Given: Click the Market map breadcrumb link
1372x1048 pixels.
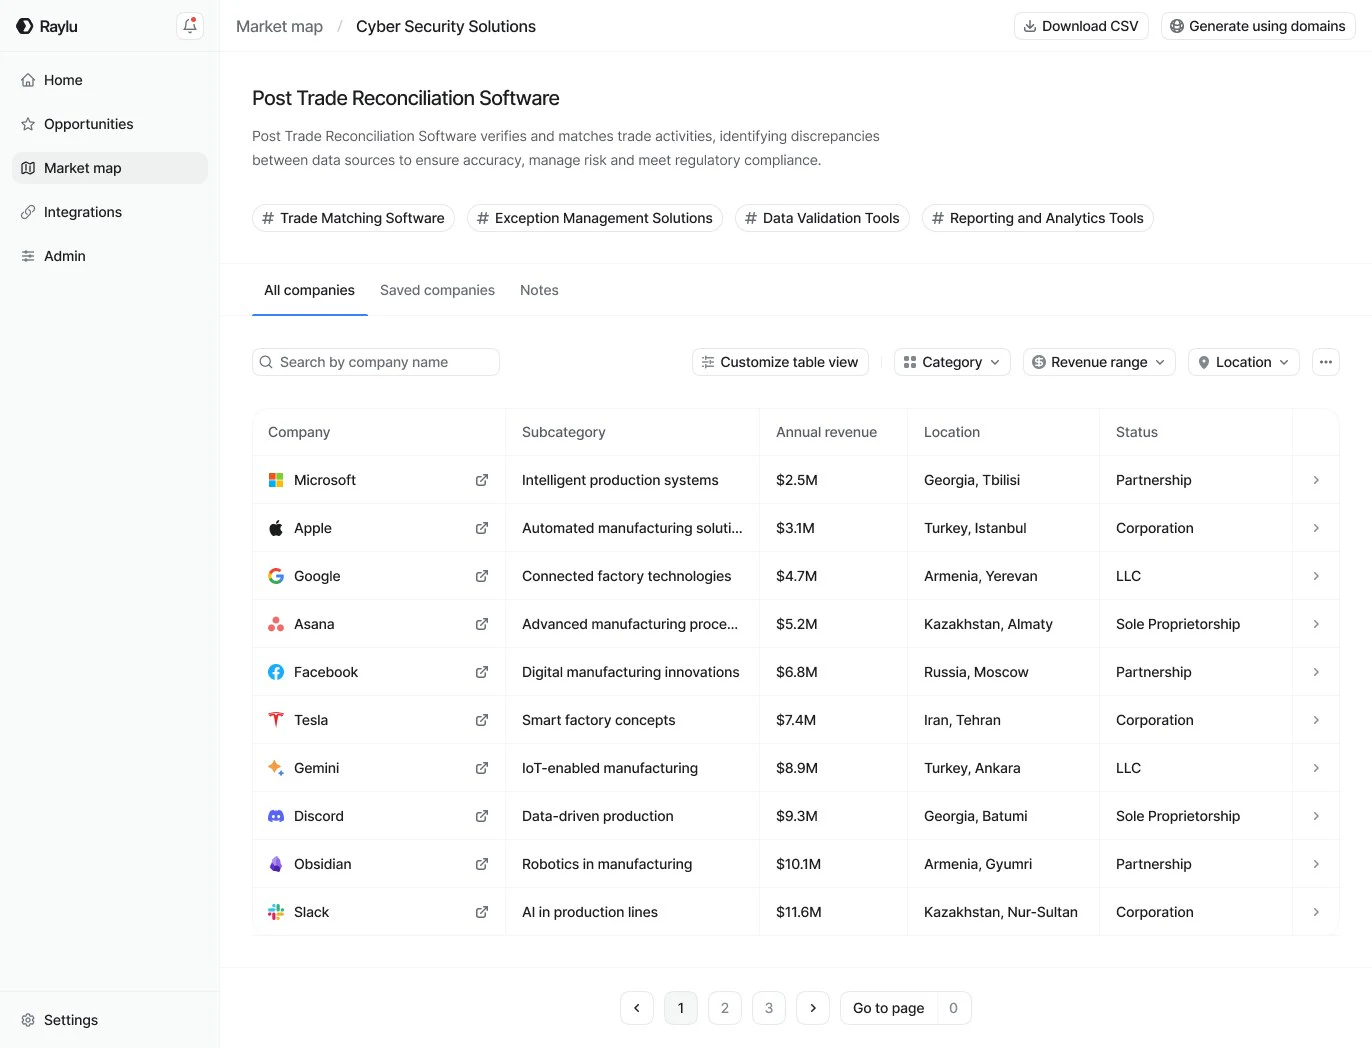Looking at the screenshot, I should (x=279, y=26).
